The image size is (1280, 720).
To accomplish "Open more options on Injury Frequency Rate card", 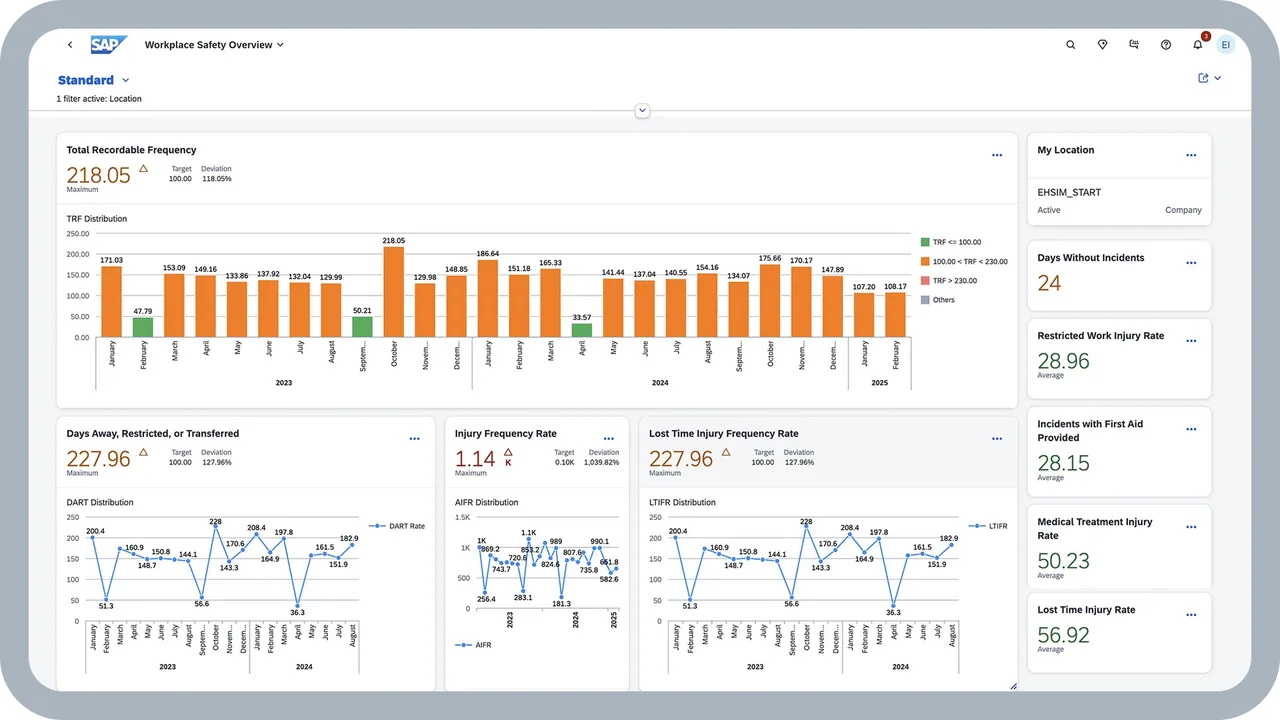I will tap(609, 439).
